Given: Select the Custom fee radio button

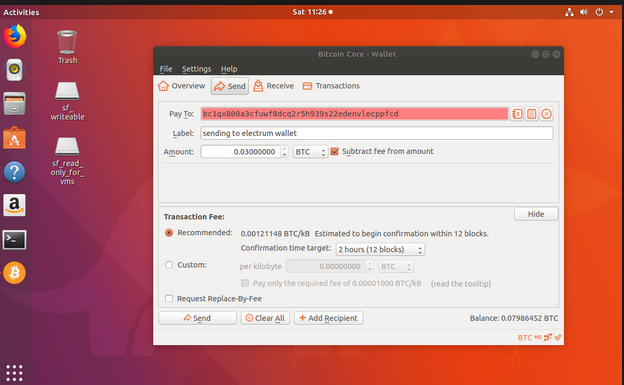Looking at the screenshot, I should pyautogui.click(x=169, y=265).
